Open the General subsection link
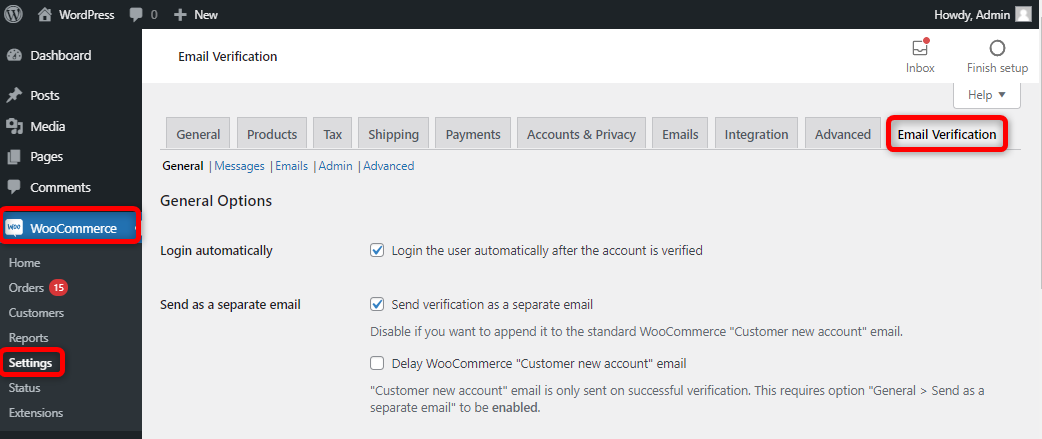This screenshot has width=1042, height=439. click(183, 166)
